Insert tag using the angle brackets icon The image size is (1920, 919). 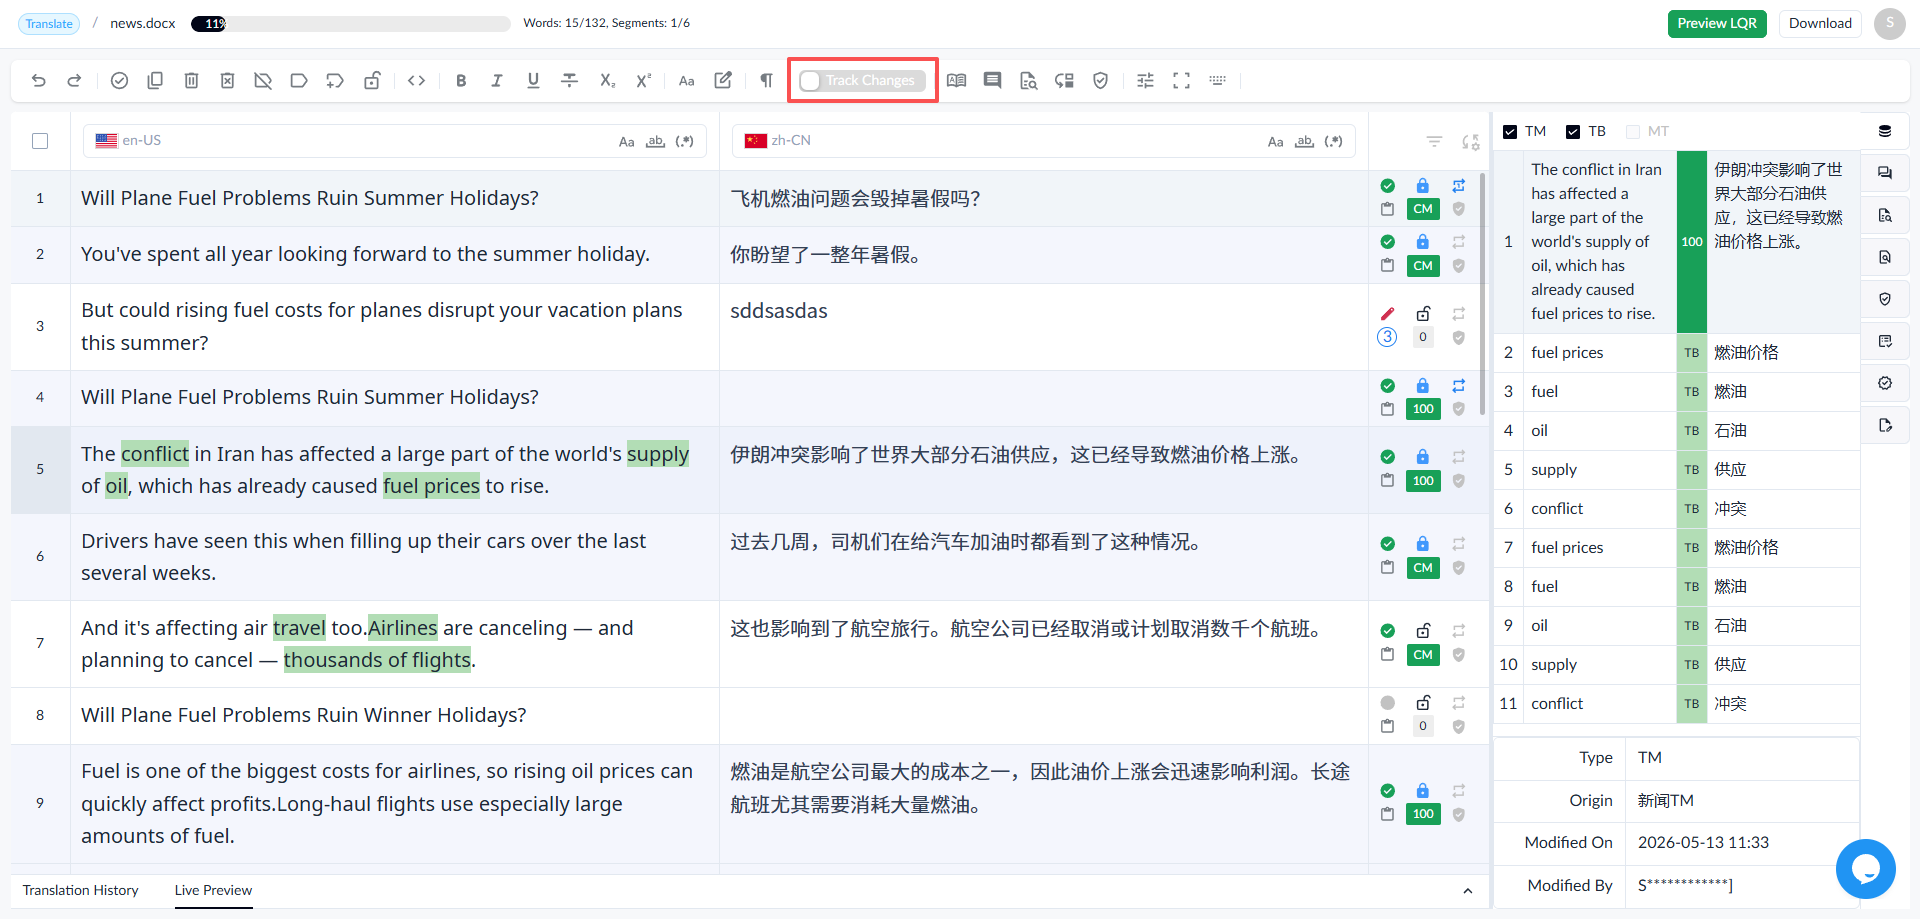[417, 80]
